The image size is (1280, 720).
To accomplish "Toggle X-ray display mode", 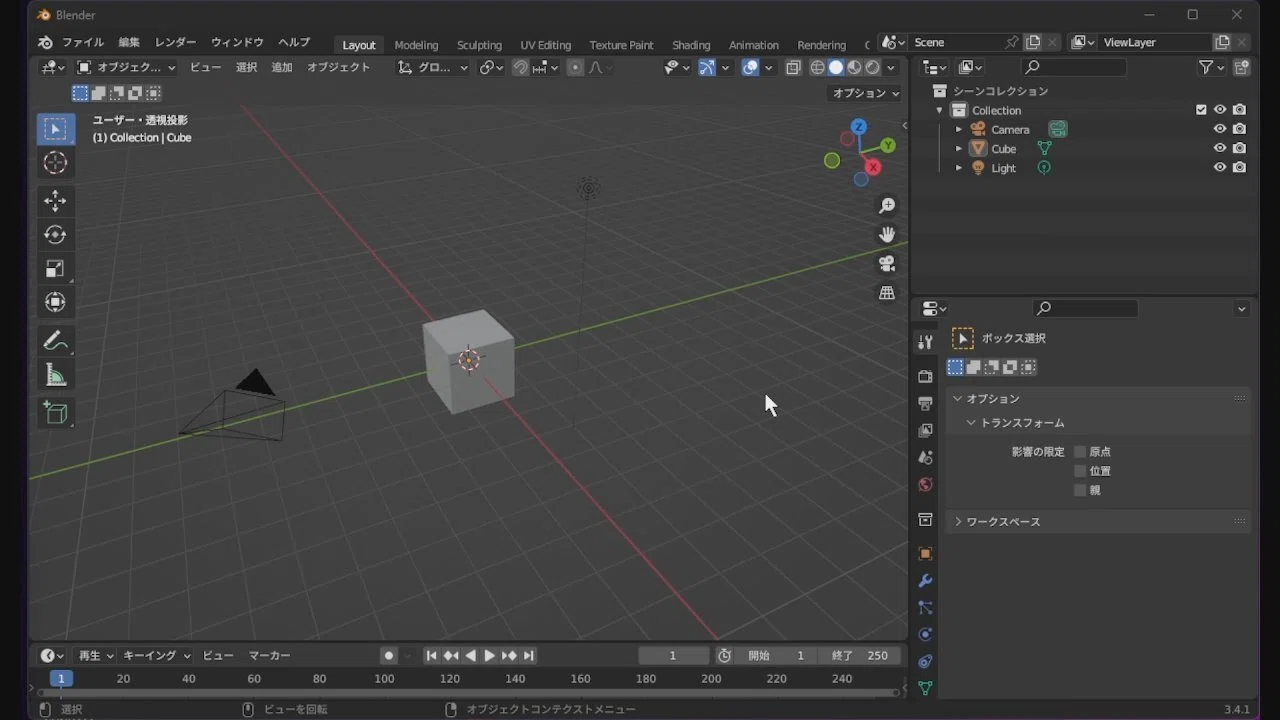I will click(x=793, y=67).
